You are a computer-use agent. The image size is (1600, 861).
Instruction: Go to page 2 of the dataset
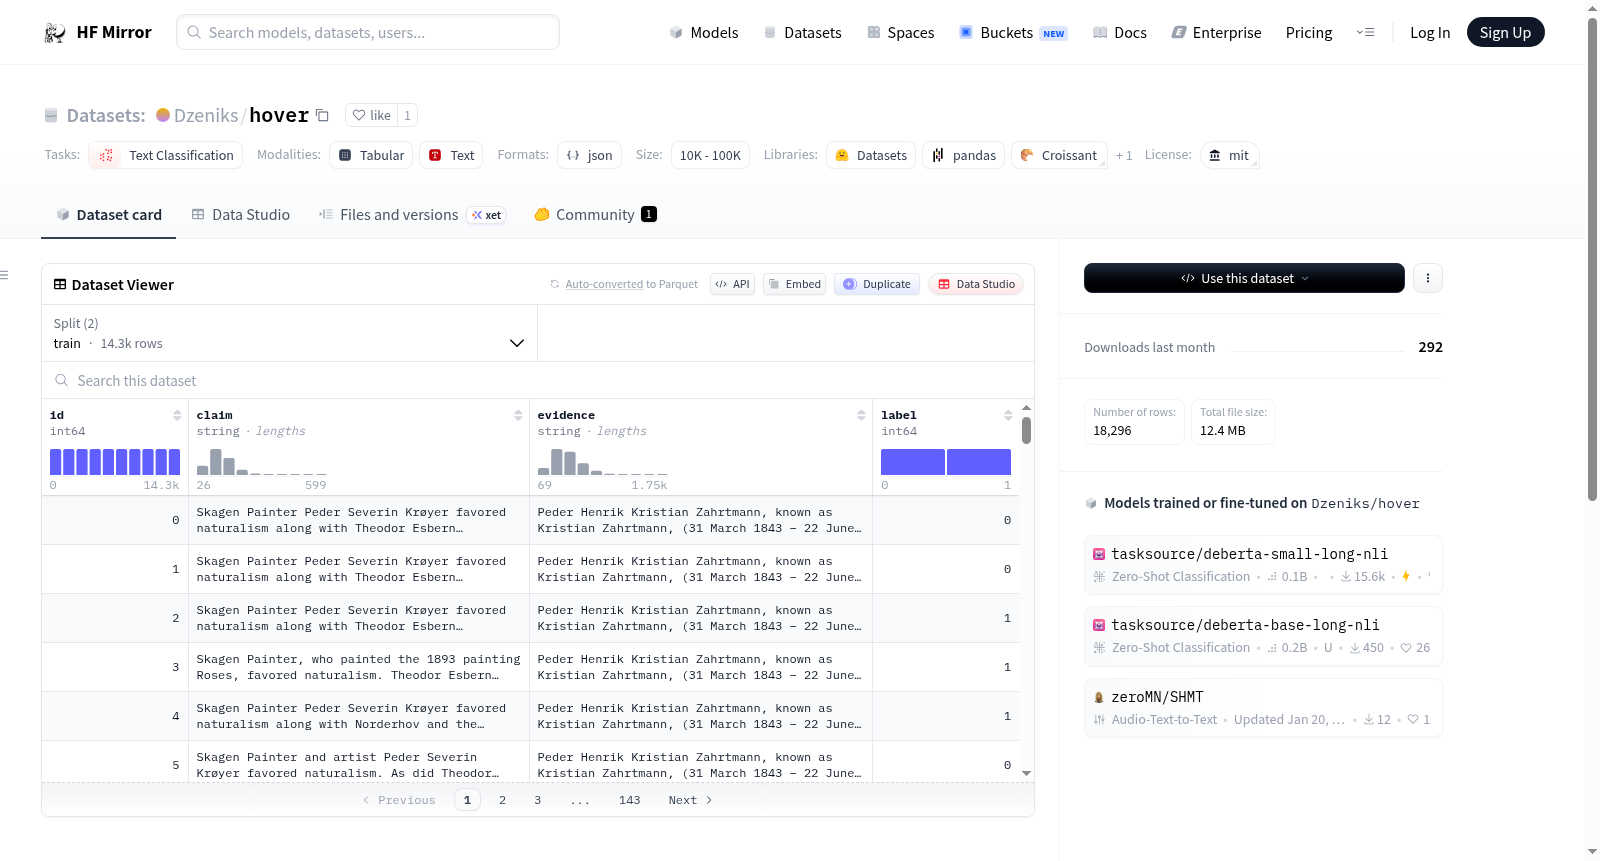pyautogui.click(x=502, y=800)
